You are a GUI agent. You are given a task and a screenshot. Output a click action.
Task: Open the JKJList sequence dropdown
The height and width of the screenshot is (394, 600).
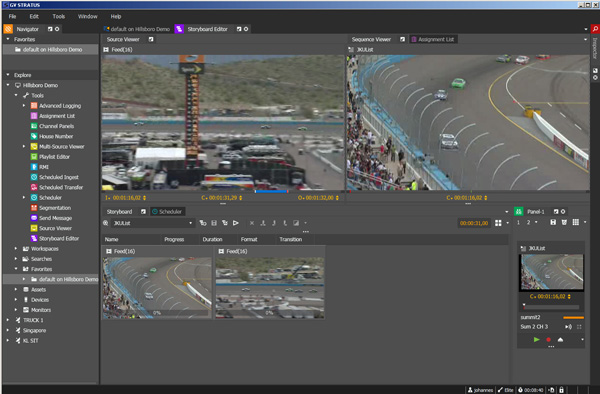click(191, 223)
